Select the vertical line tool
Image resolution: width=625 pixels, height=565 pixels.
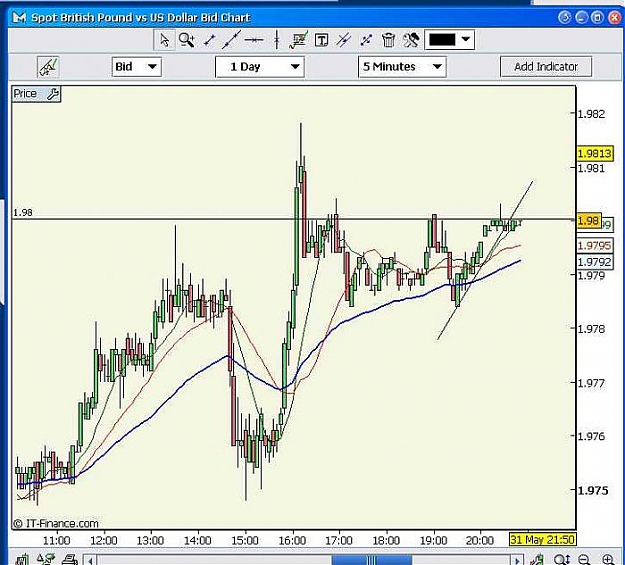pyautogui.click(x=277, y=40)
